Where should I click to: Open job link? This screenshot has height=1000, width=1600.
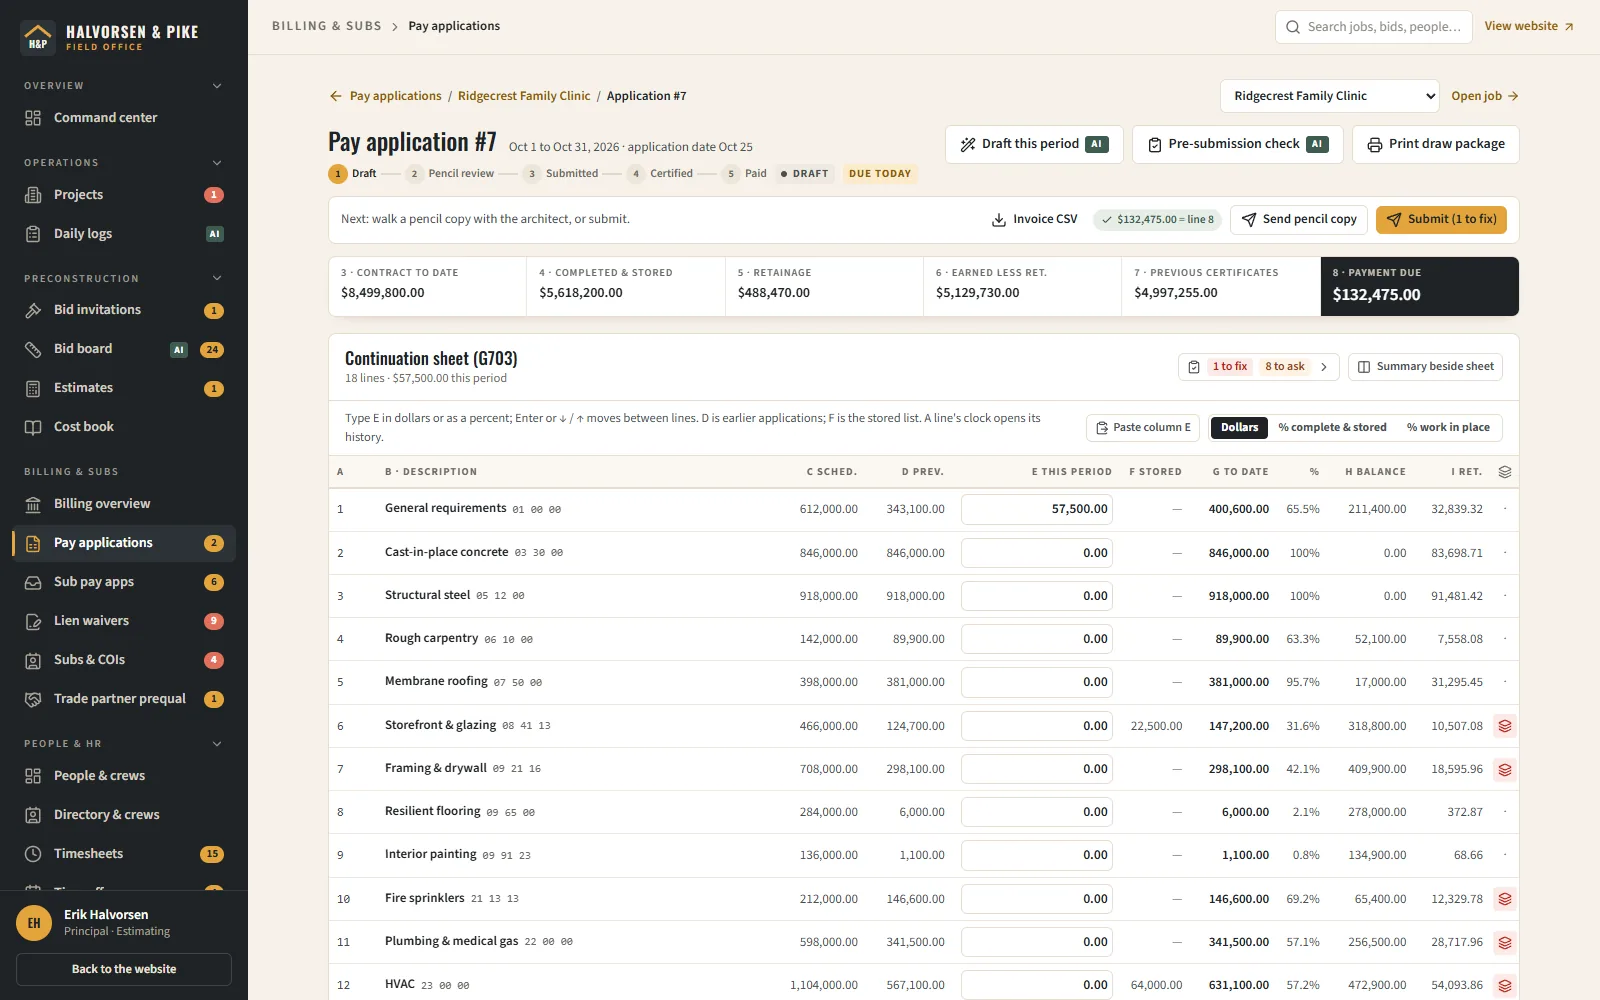click(1484, 96)
